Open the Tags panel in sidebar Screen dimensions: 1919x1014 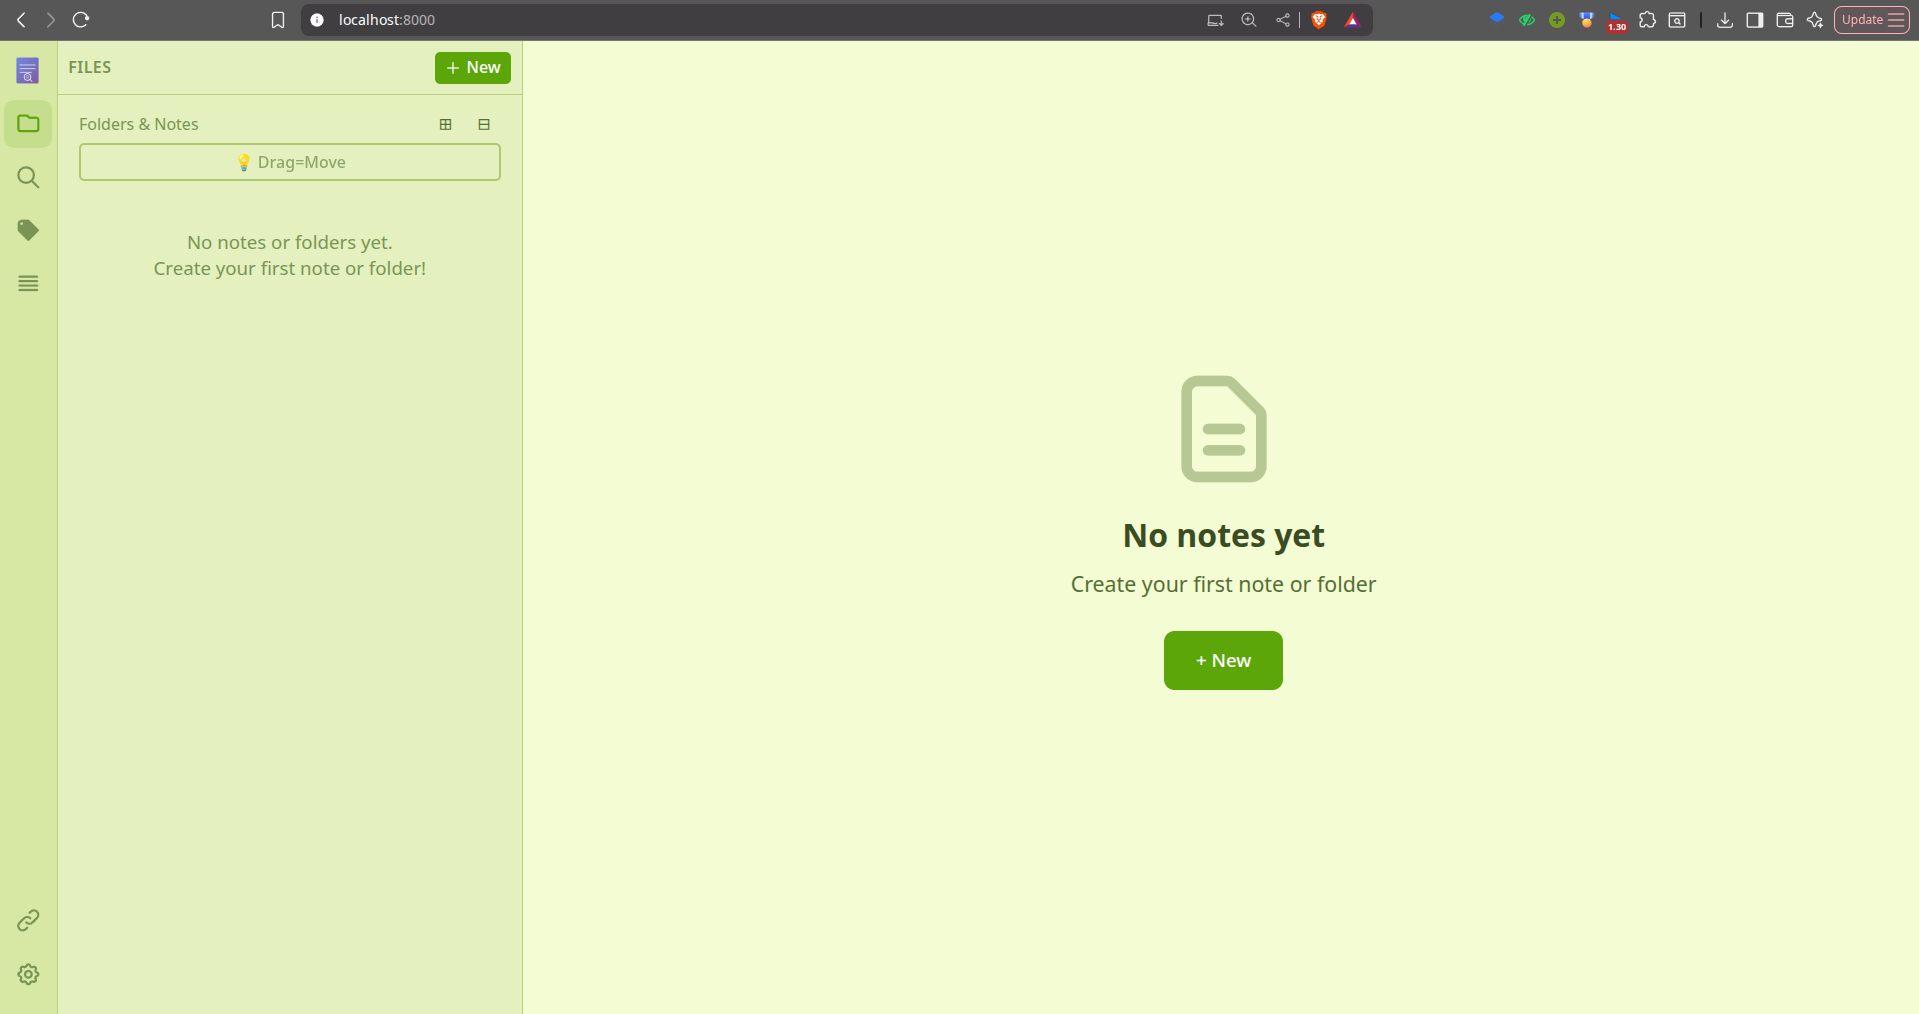coord(28,229)
